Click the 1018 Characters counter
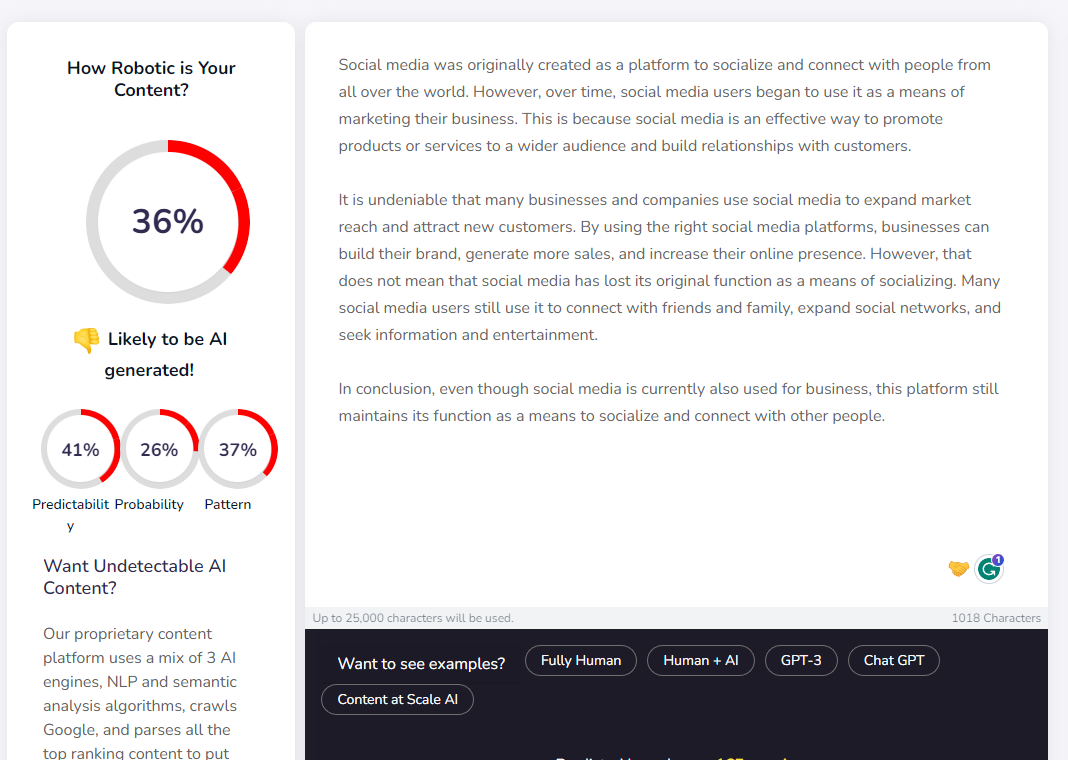Screen dimensions: 1068x760 coord(996,618)
